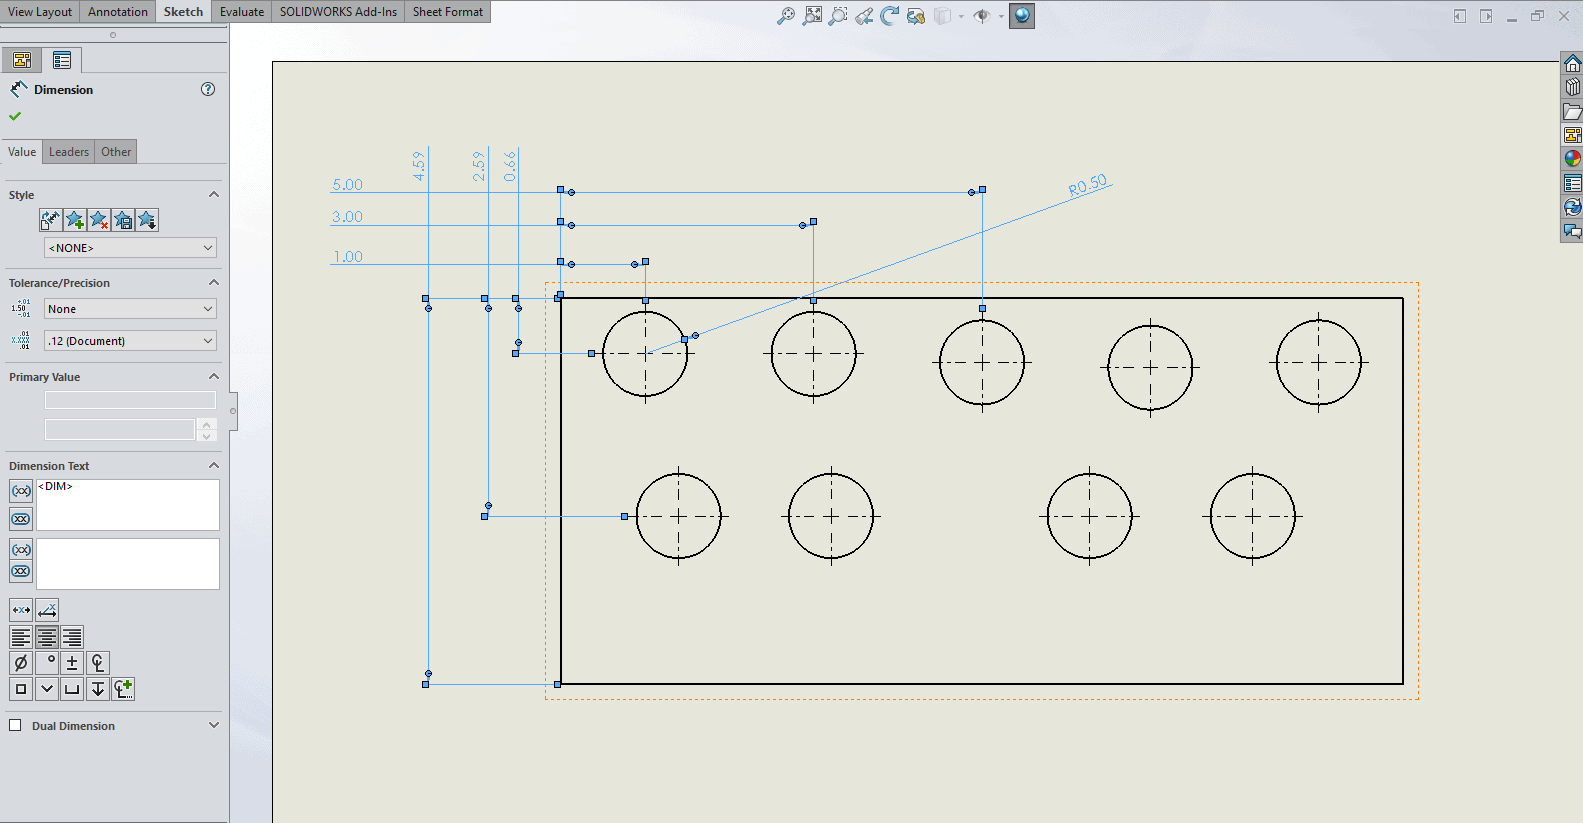This screenshot has height=823, width=1583.
Task: Click the lower dimension text box
Action: [x=128, y=564]
